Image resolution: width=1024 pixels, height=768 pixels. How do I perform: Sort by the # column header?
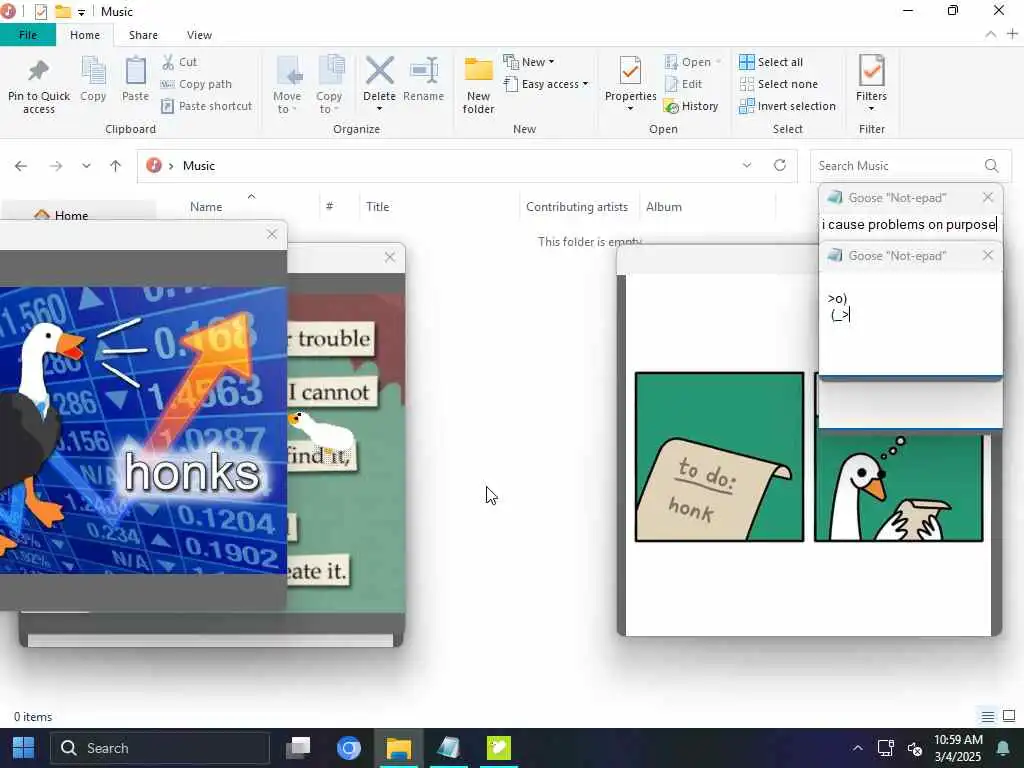[x=330, y=206]
